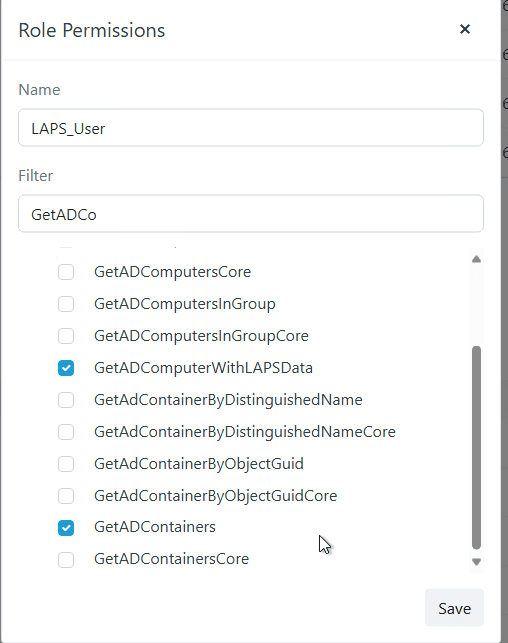Check GetAdContainerByDistinguishedName permission box

coord(66,400)
